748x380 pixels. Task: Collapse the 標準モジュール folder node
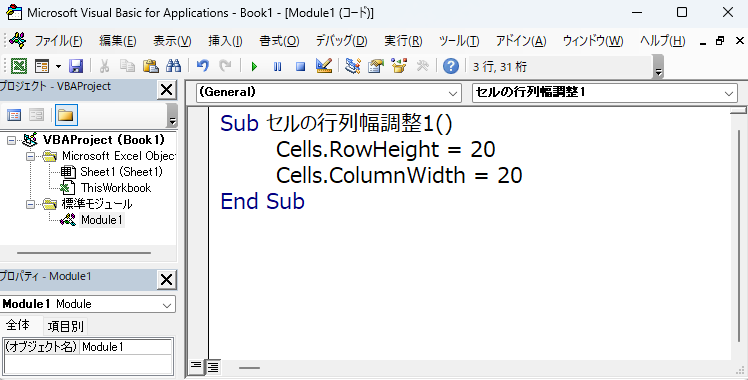click(x=31, y=204)
